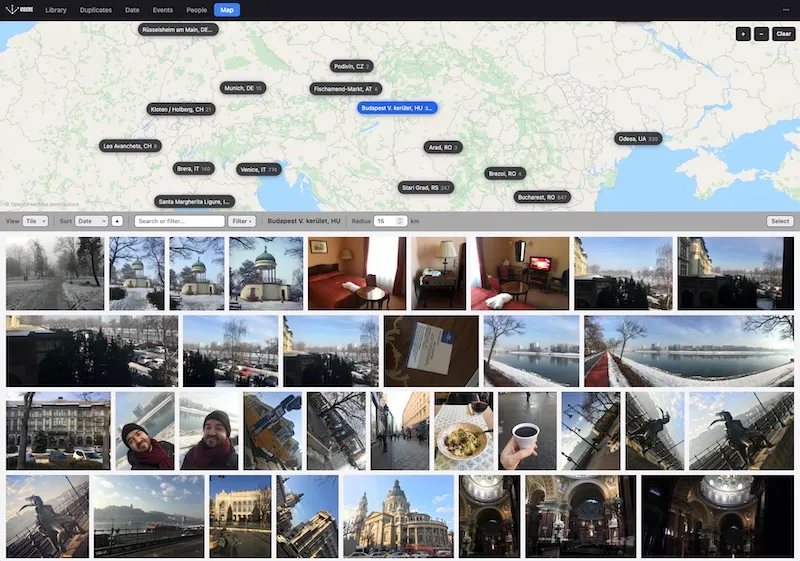Open the Date tab
This screenshot has width=800, height=561.
coord(132,10)
